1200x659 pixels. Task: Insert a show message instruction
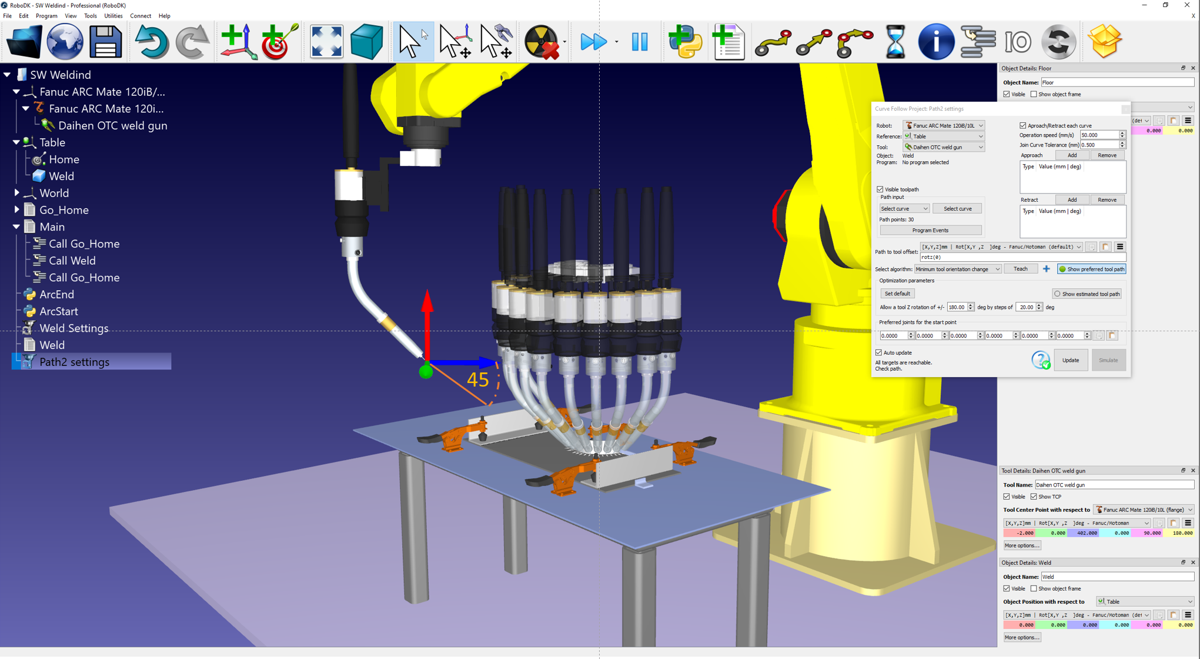pyautogui.click(x=936, y=42)
